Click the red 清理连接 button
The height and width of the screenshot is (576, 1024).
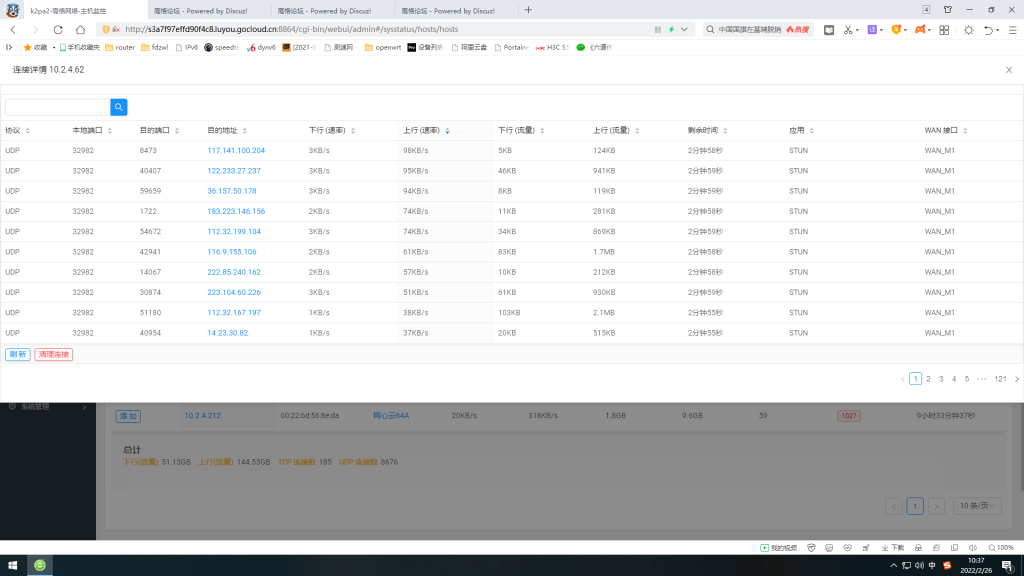coord(54,355)
